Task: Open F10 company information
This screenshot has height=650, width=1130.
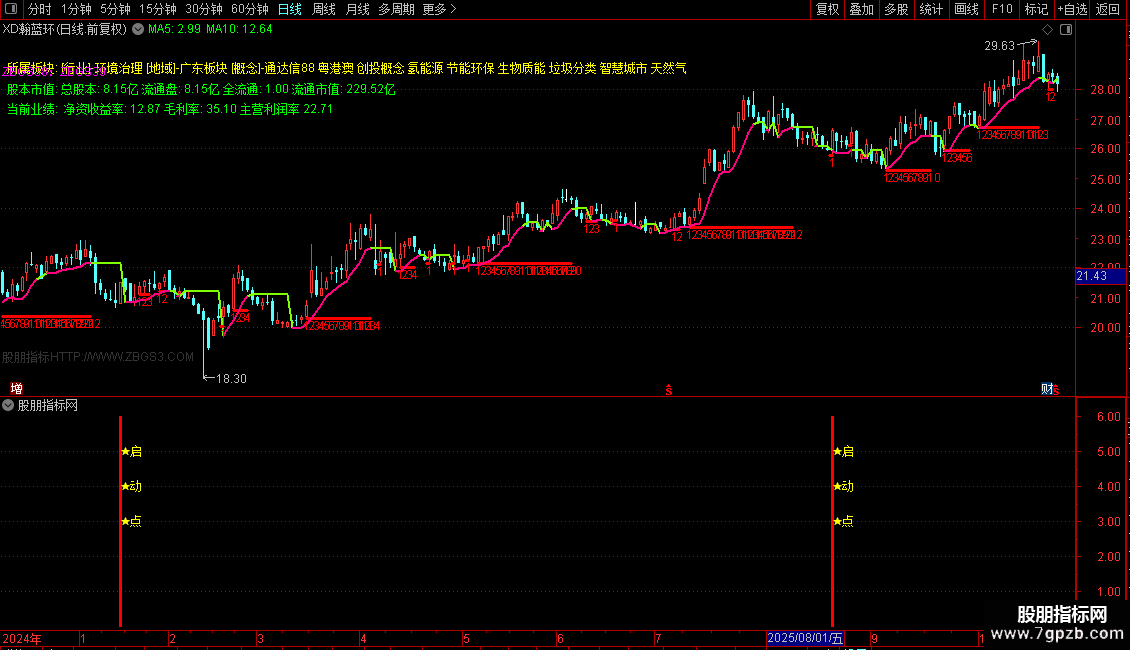Action: [x=1002, y=9]
